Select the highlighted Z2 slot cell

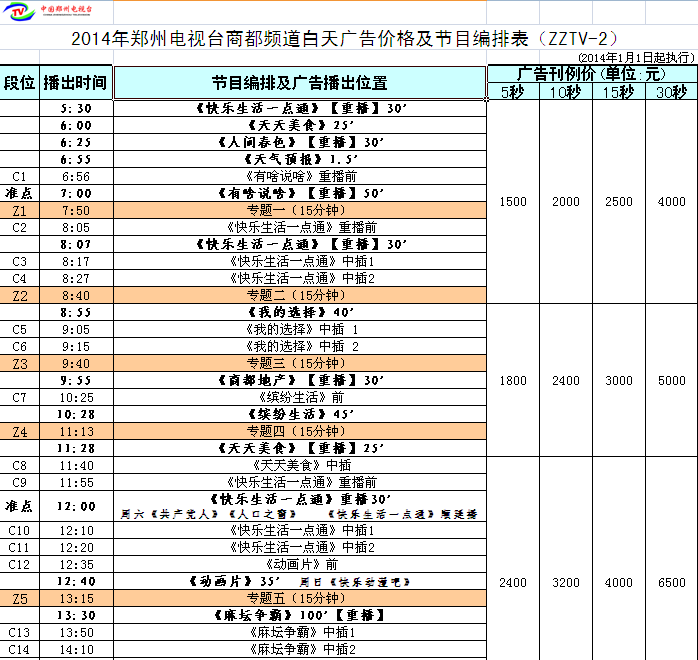tap(20, 296)
